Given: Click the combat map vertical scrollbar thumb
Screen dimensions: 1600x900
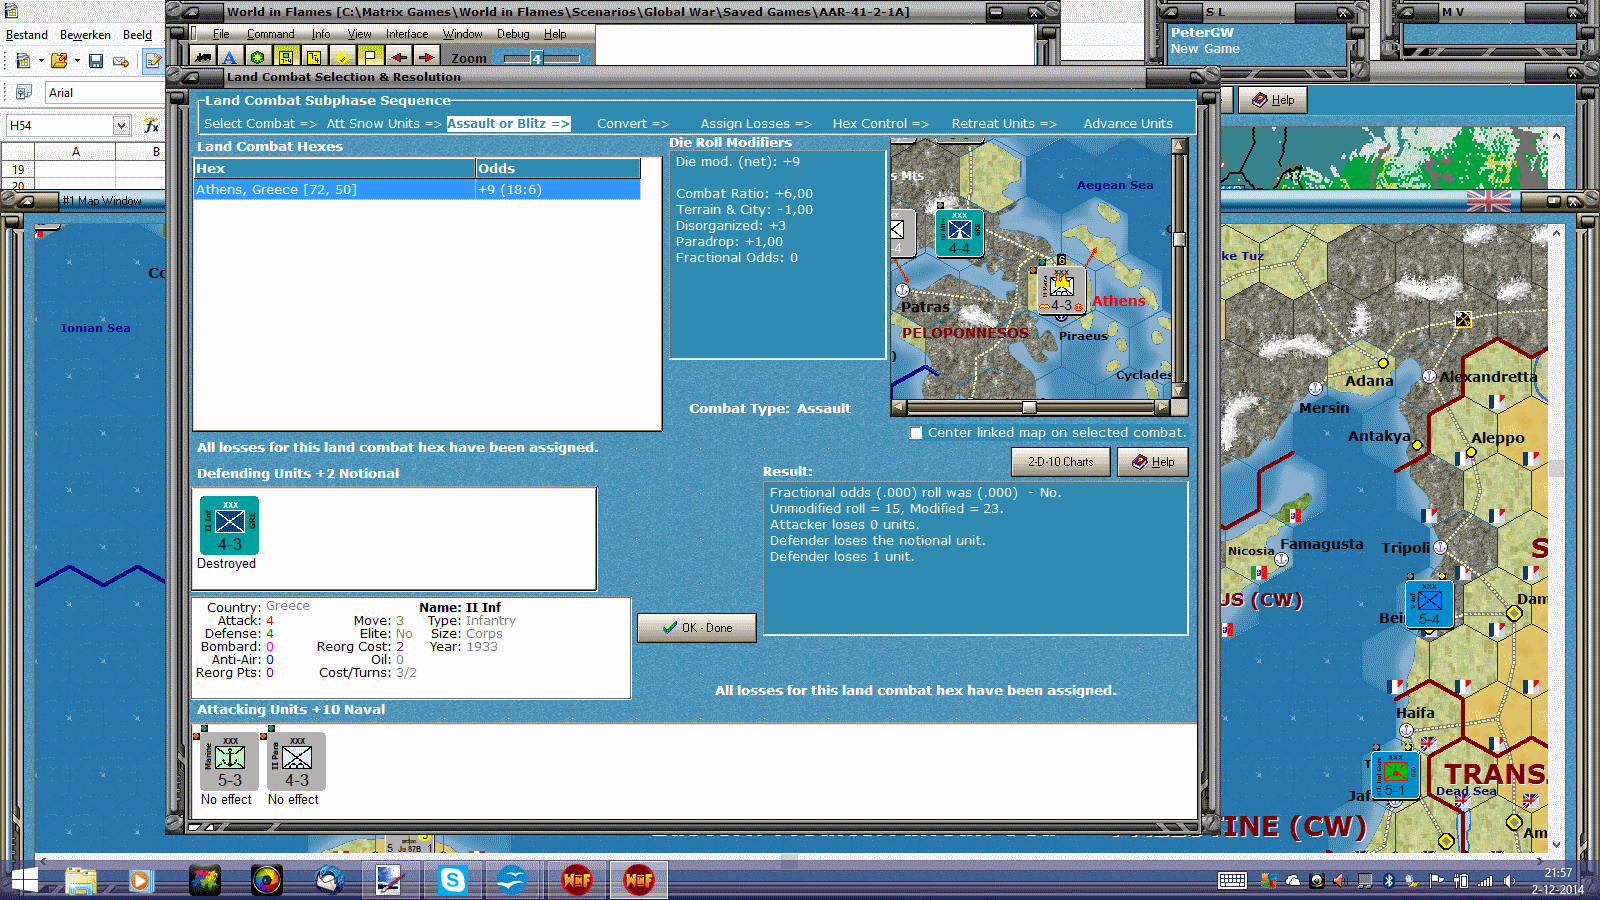Looking at the screenshot, I should point(1179,239).
